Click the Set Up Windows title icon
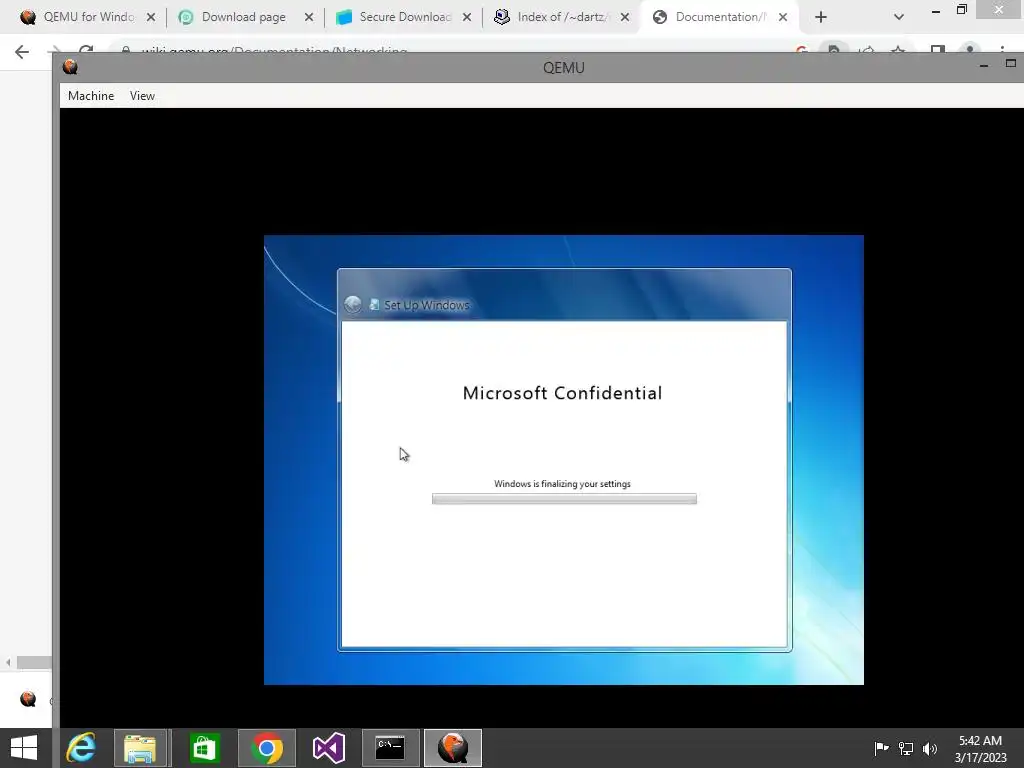 coord(374,304)
